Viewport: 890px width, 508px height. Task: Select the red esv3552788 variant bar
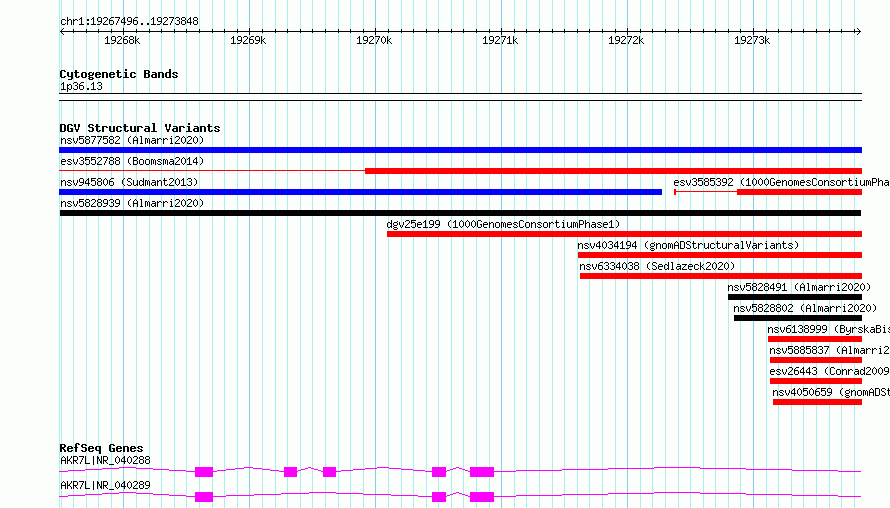click(614, 171)
